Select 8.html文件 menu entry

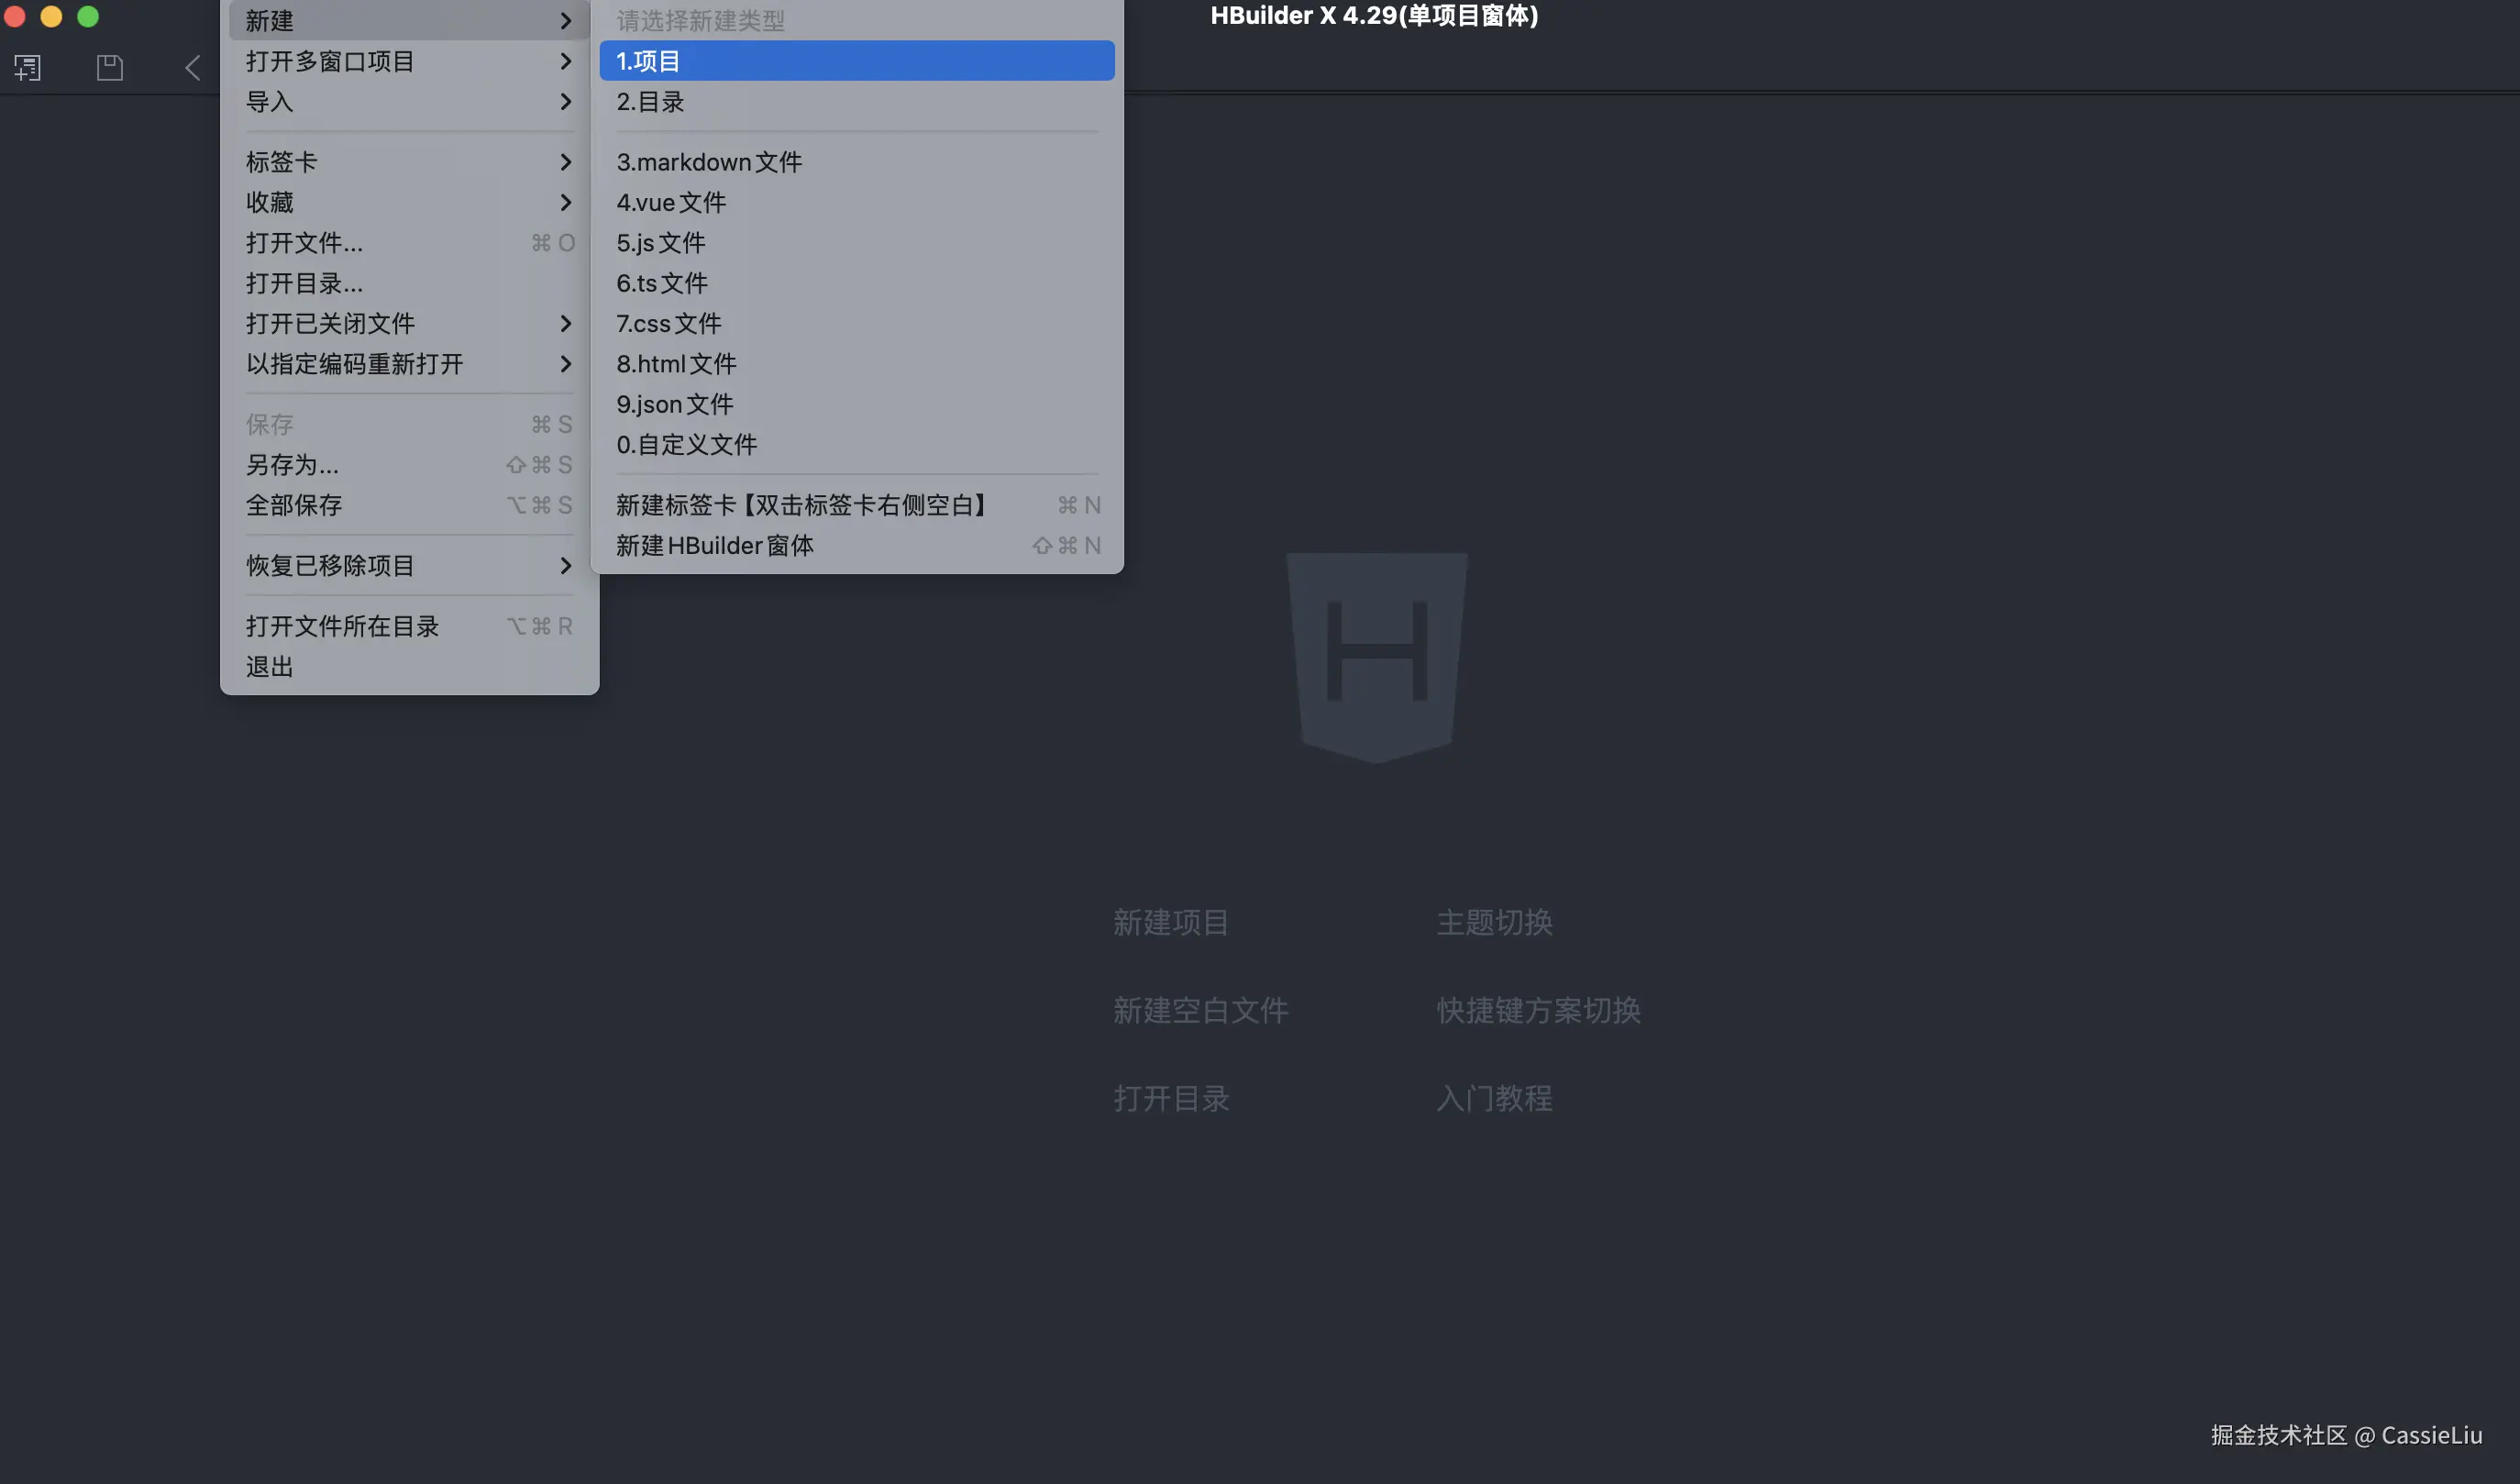point(676,364)
